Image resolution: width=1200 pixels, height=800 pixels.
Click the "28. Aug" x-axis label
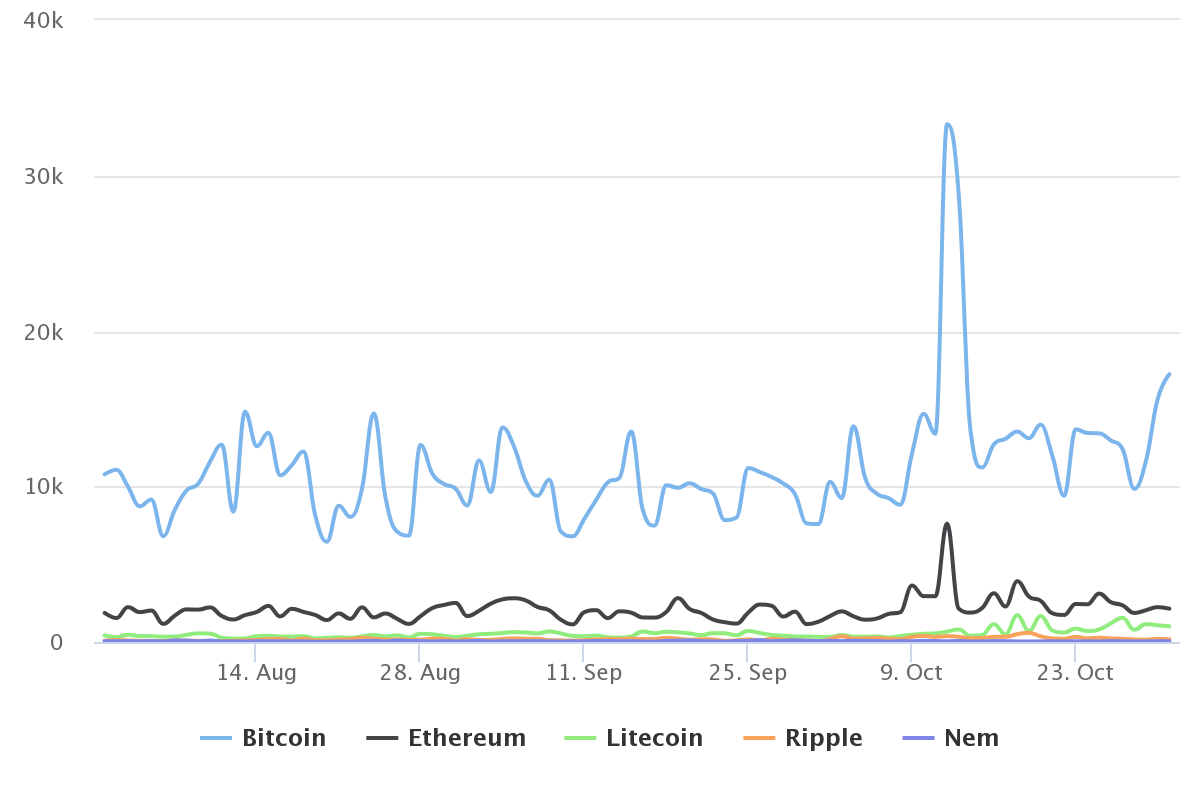coord(421,673)
